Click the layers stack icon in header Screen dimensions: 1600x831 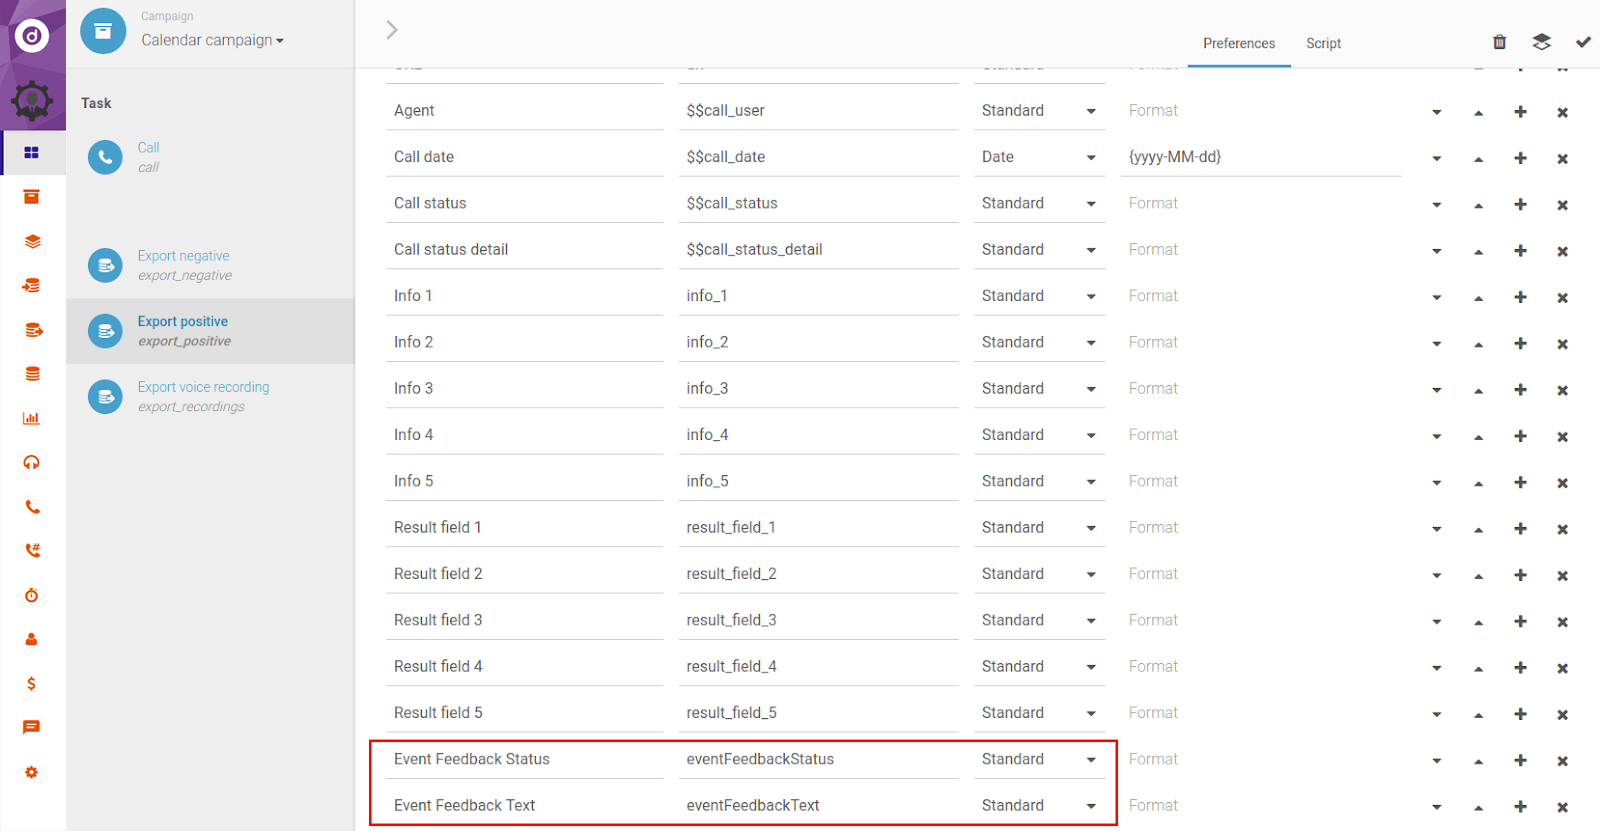tap(1541, 42)
